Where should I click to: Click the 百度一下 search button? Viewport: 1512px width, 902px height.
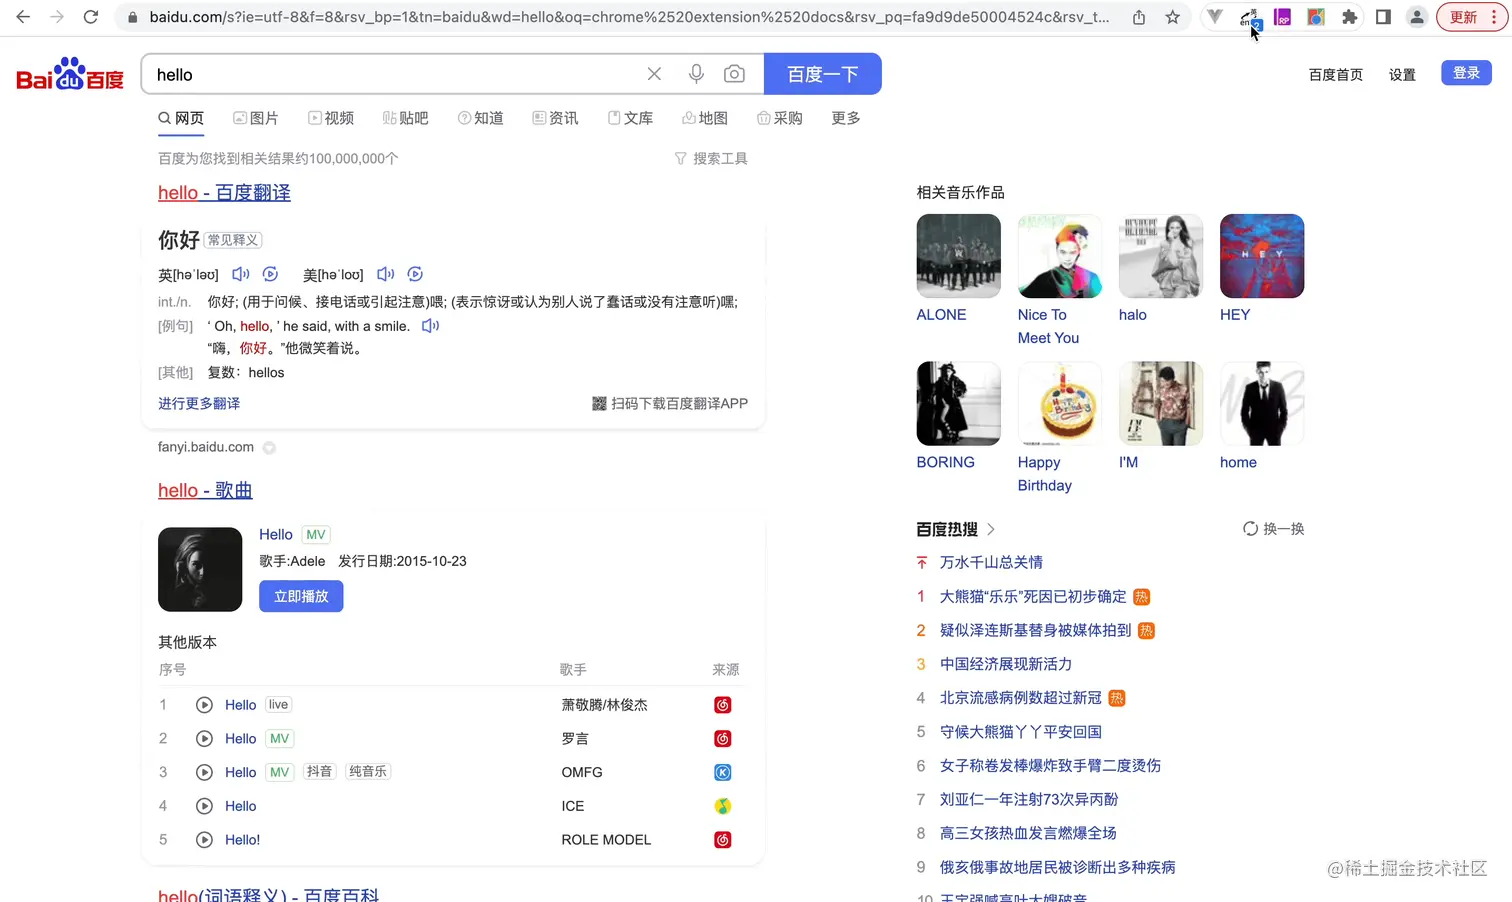(822, 73)
